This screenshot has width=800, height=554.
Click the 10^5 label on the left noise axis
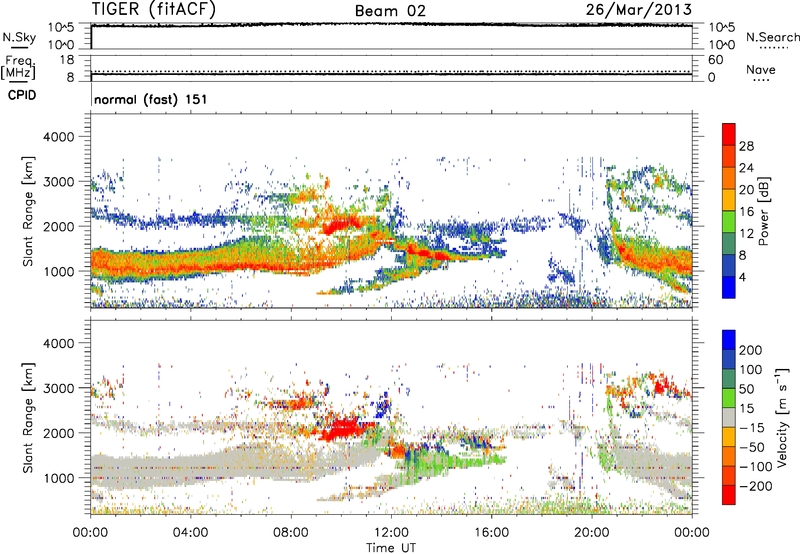point(61,27)
